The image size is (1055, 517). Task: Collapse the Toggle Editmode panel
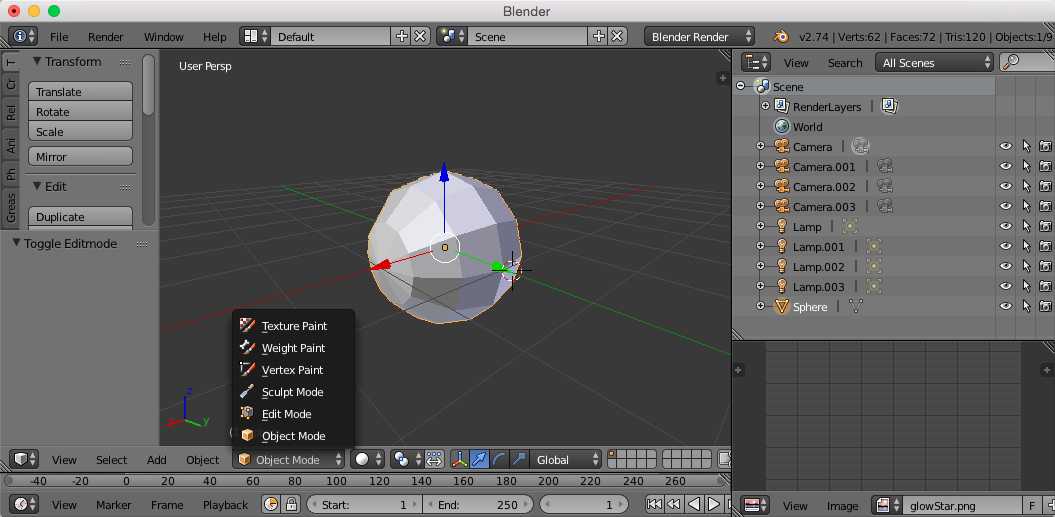pyautogui.click(x=16, y=243)
